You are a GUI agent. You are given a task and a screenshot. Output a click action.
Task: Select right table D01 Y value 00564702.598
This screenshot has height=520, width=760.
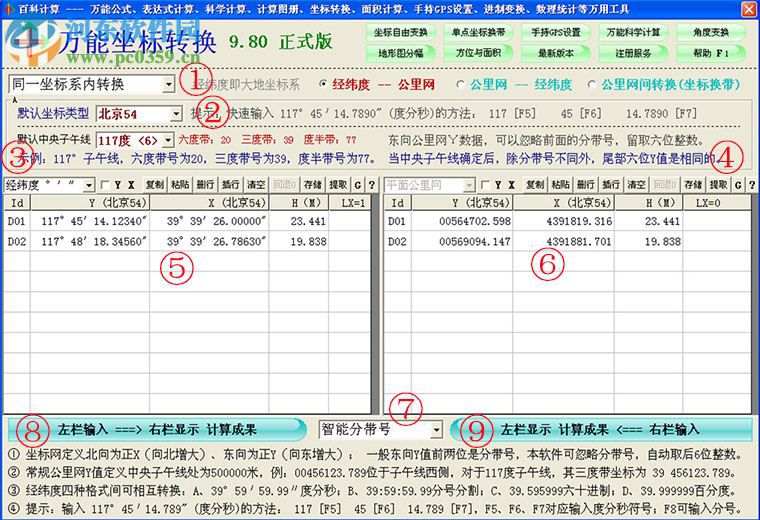[462, 221]
